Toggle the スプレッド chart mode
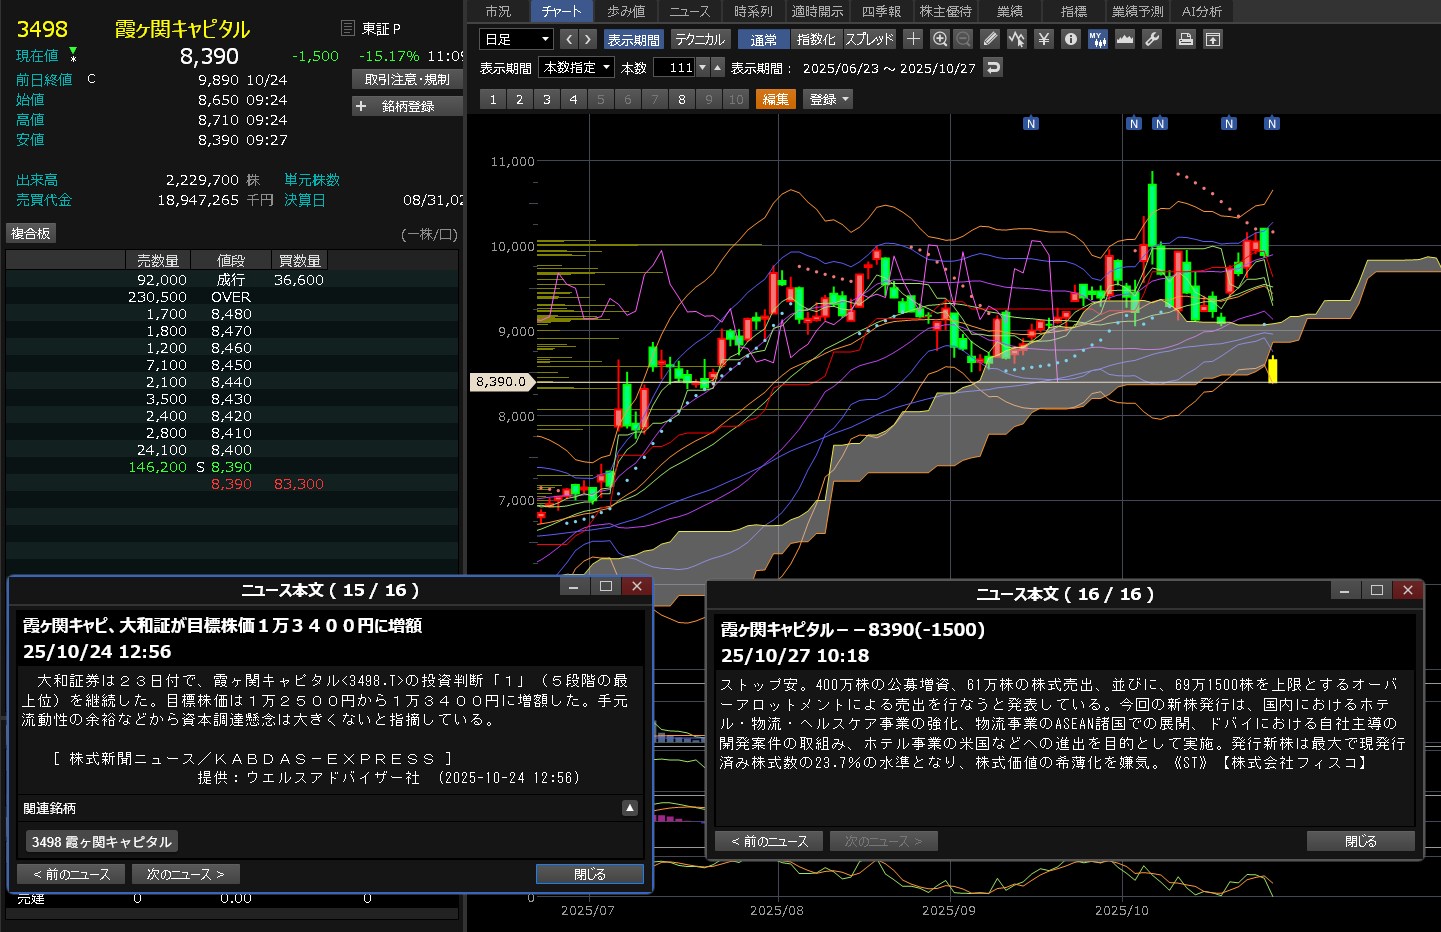This screenshot has width=1441, height=932. (x=869, y=39)
